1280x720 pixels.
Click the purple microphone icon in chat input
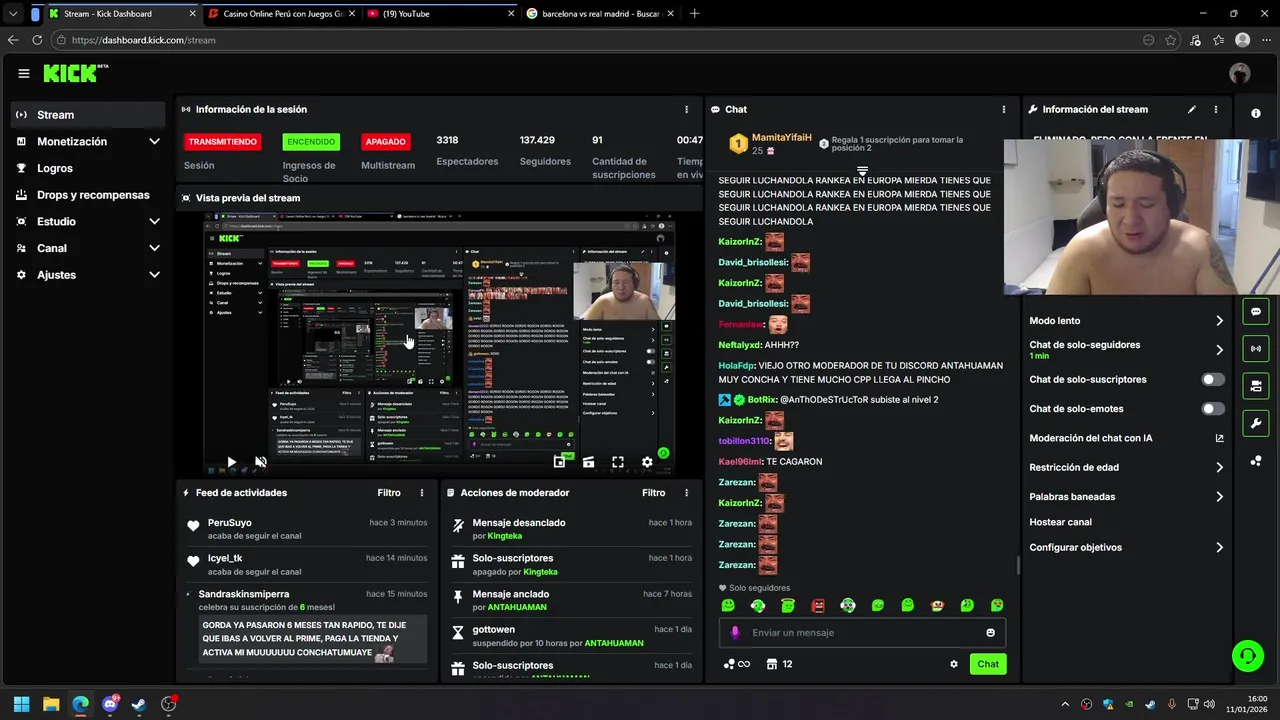click(x=735, y=632)
